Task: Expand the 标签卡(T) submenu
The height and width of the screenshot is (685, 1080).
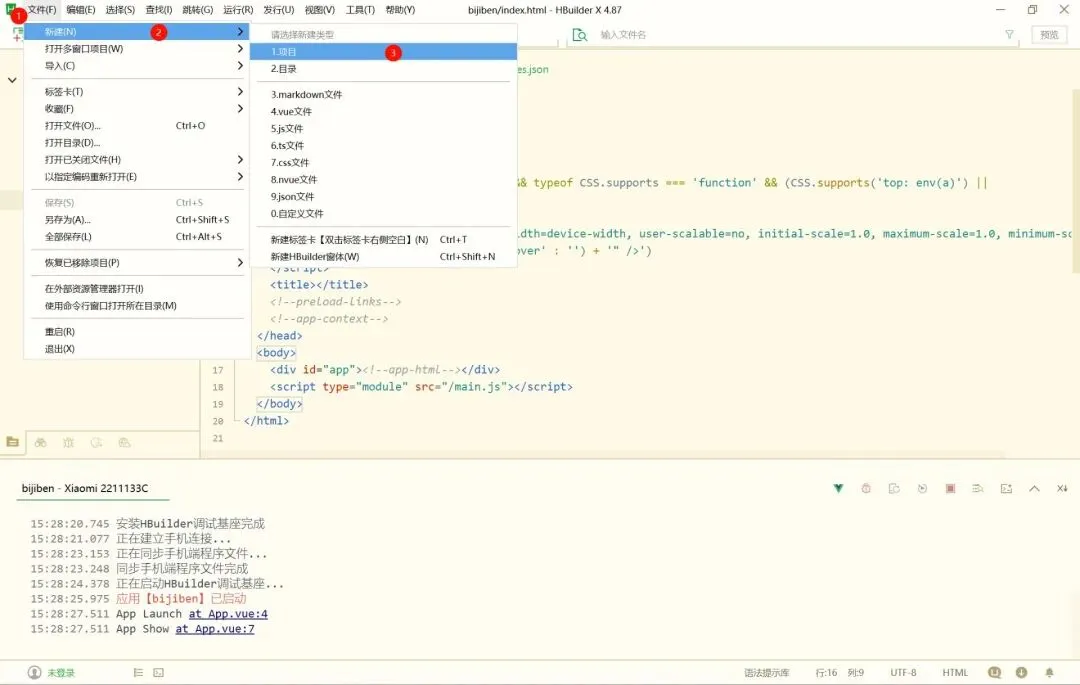Action: 137,92
